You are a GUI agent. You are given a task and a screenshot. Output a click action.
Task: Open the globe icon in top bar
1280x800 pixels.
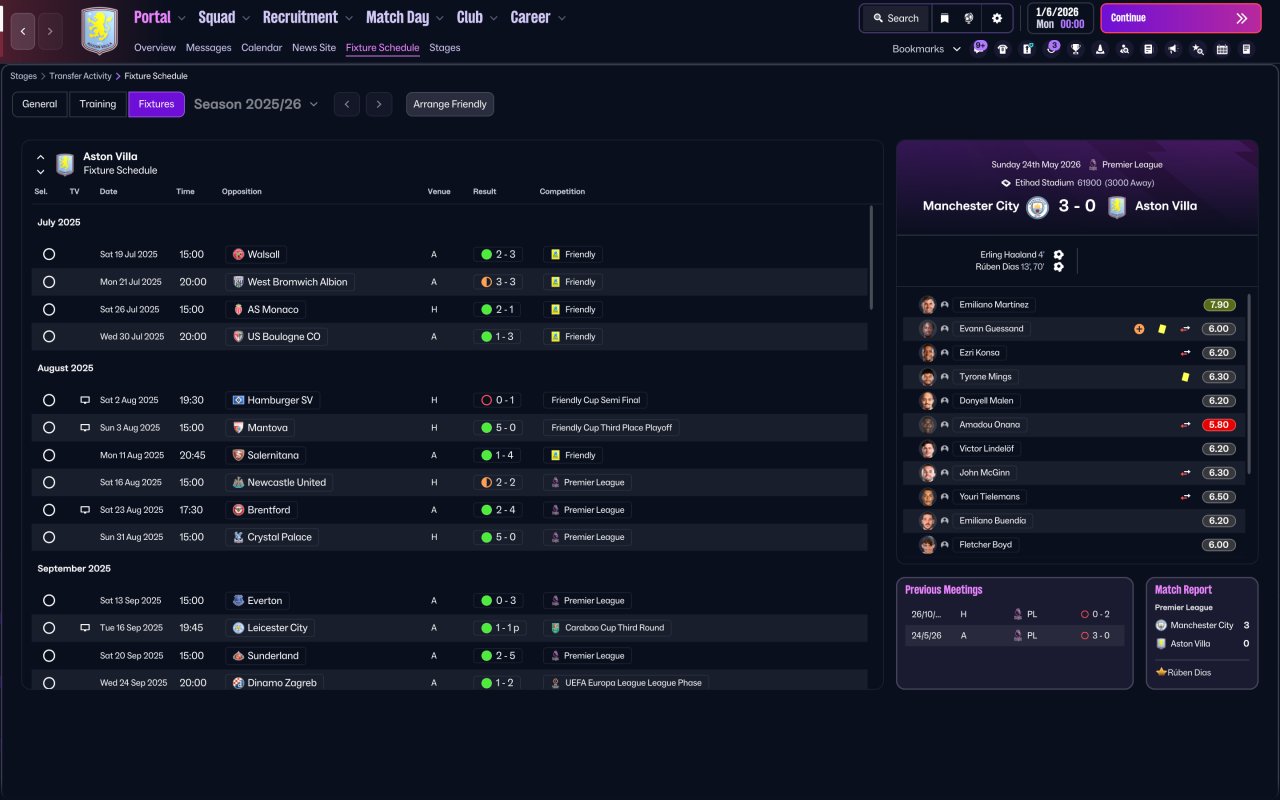pyautogui.click(x=969, y=18)
